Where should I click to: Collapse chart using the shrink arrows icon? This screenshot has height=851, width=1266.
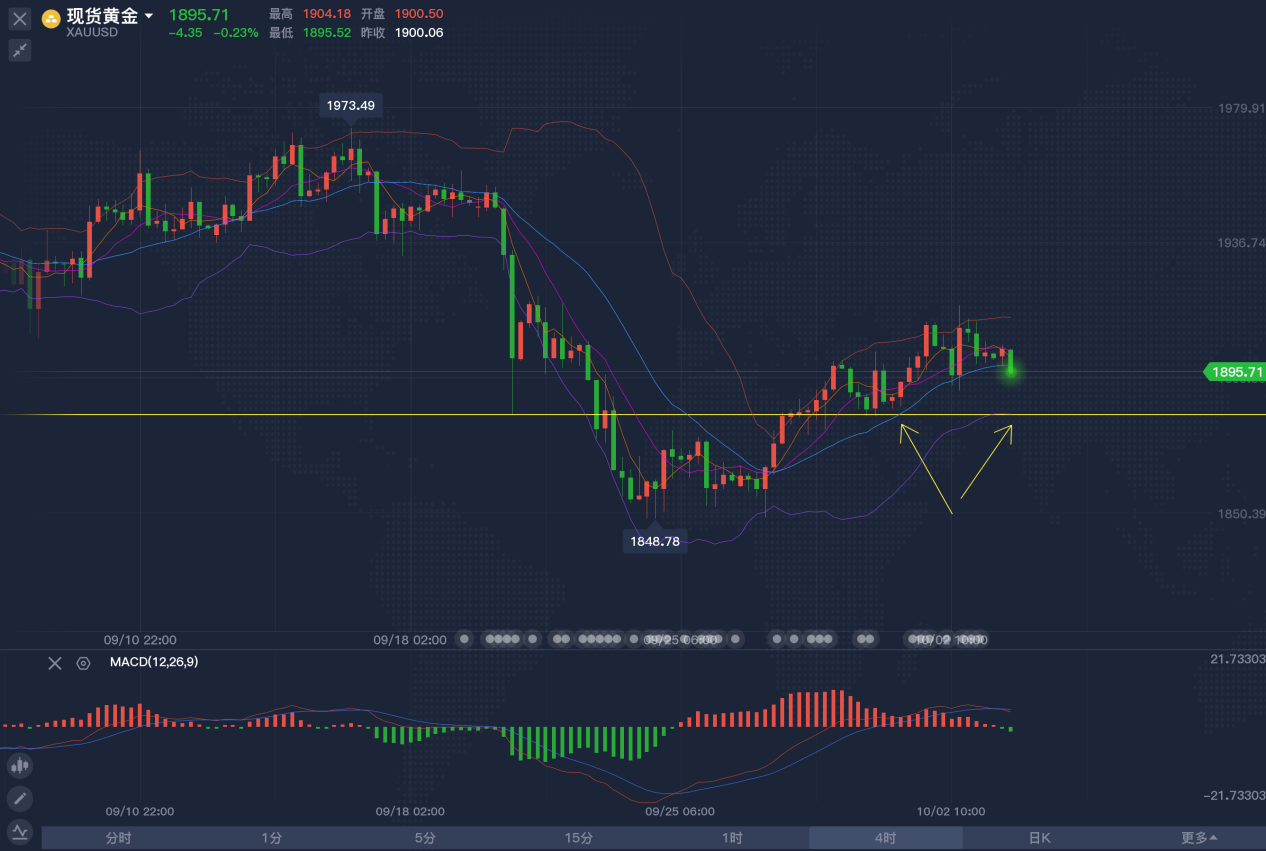point(20,50)
